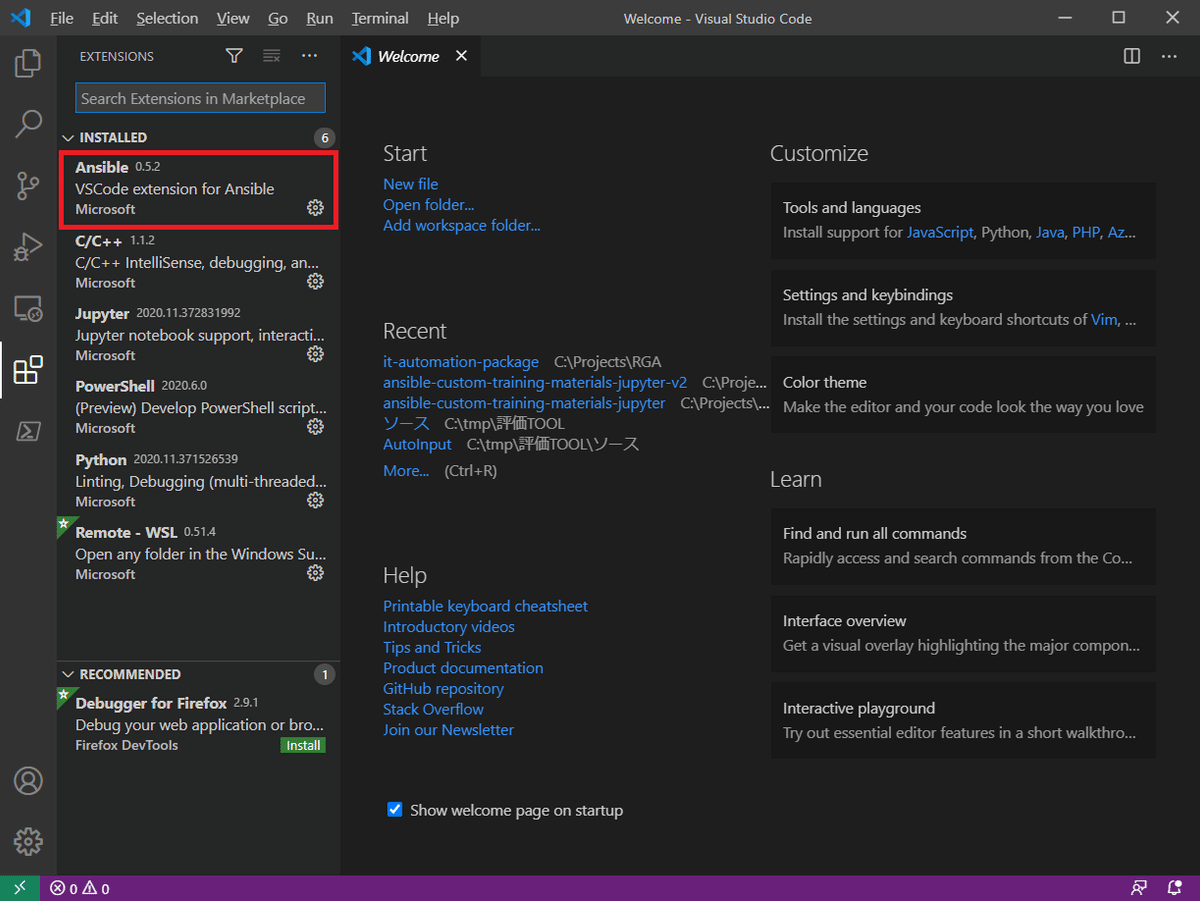The height and width of the screenshot is (901, 1200).
Task: Open the Tips and Tricks link
Action: (x=432, y=648)
